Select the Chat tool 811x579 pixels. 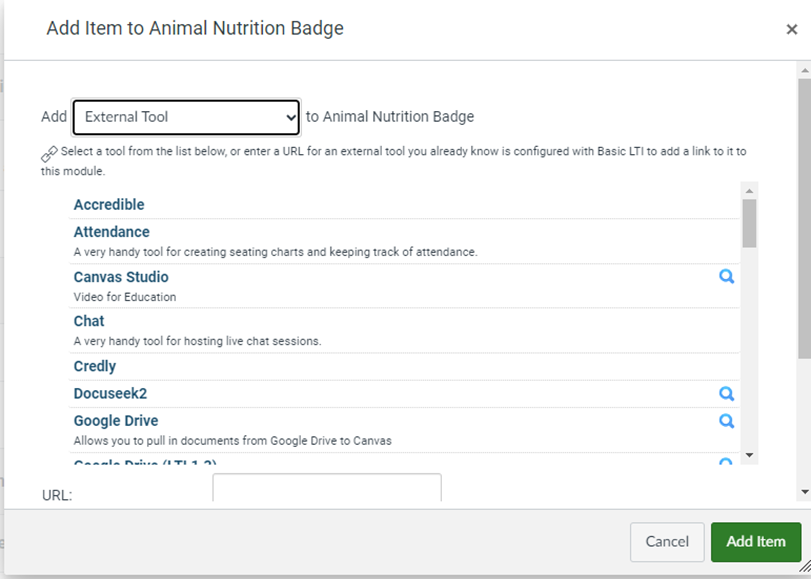(89, 321)
